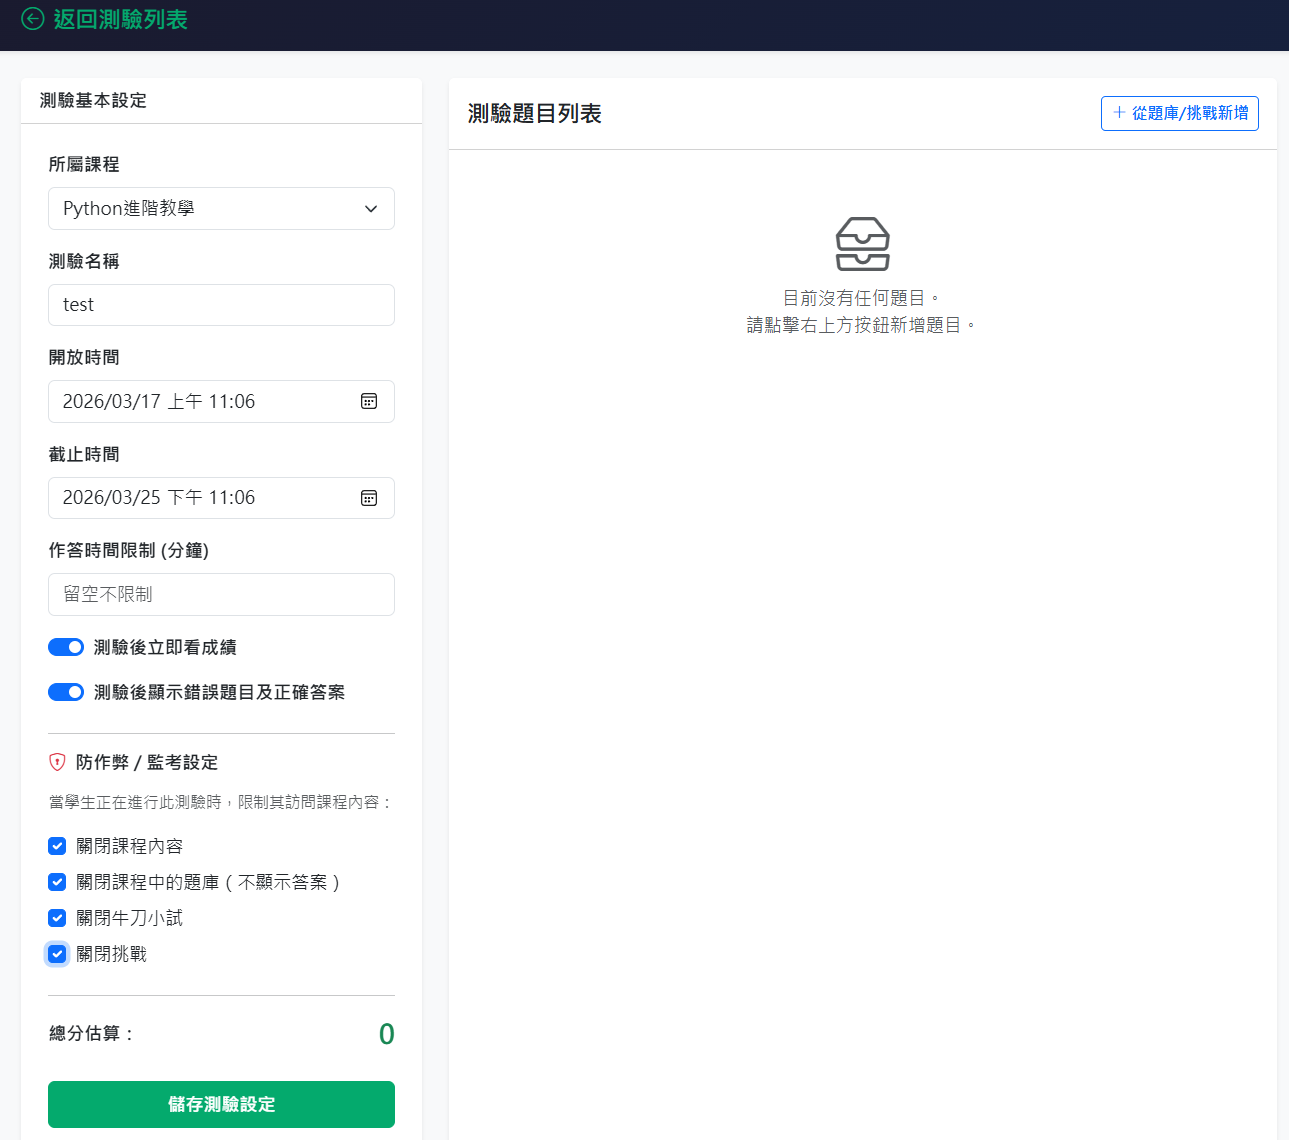Uncheck 關閉課程中的題庫 checkbox
1289x1140 pixels.
click(57, 882)
